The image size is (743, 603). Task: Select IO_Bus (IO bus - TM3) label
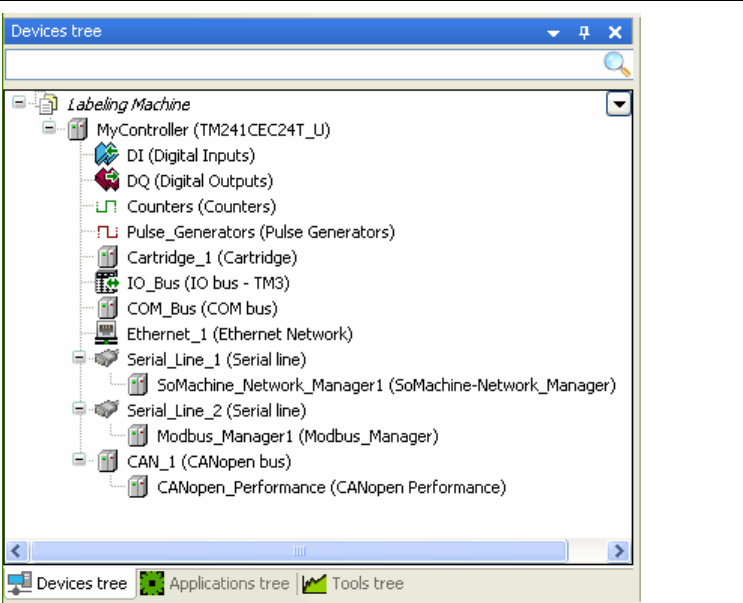point(208,283)
